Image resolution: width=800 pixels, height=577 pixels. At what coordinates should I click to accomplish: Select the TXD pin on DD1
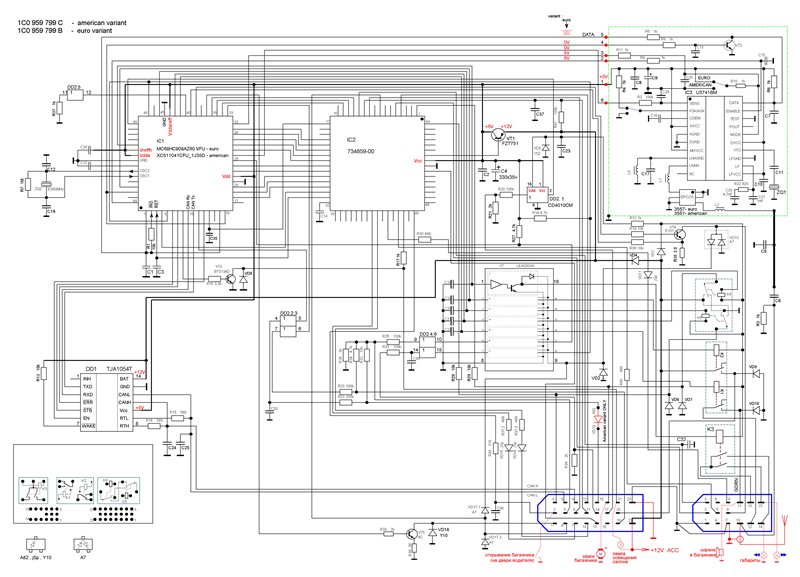coord(88,387)
